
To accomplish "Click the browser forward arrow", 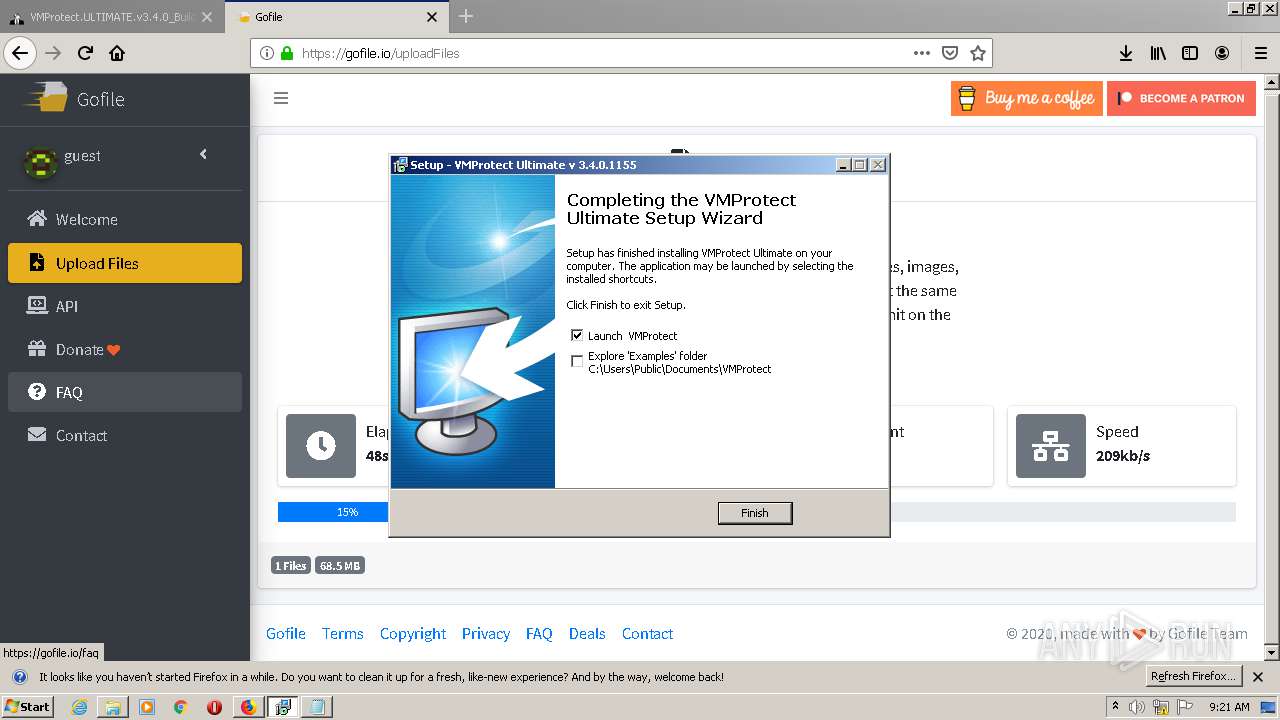I will [x=53, y=53].
